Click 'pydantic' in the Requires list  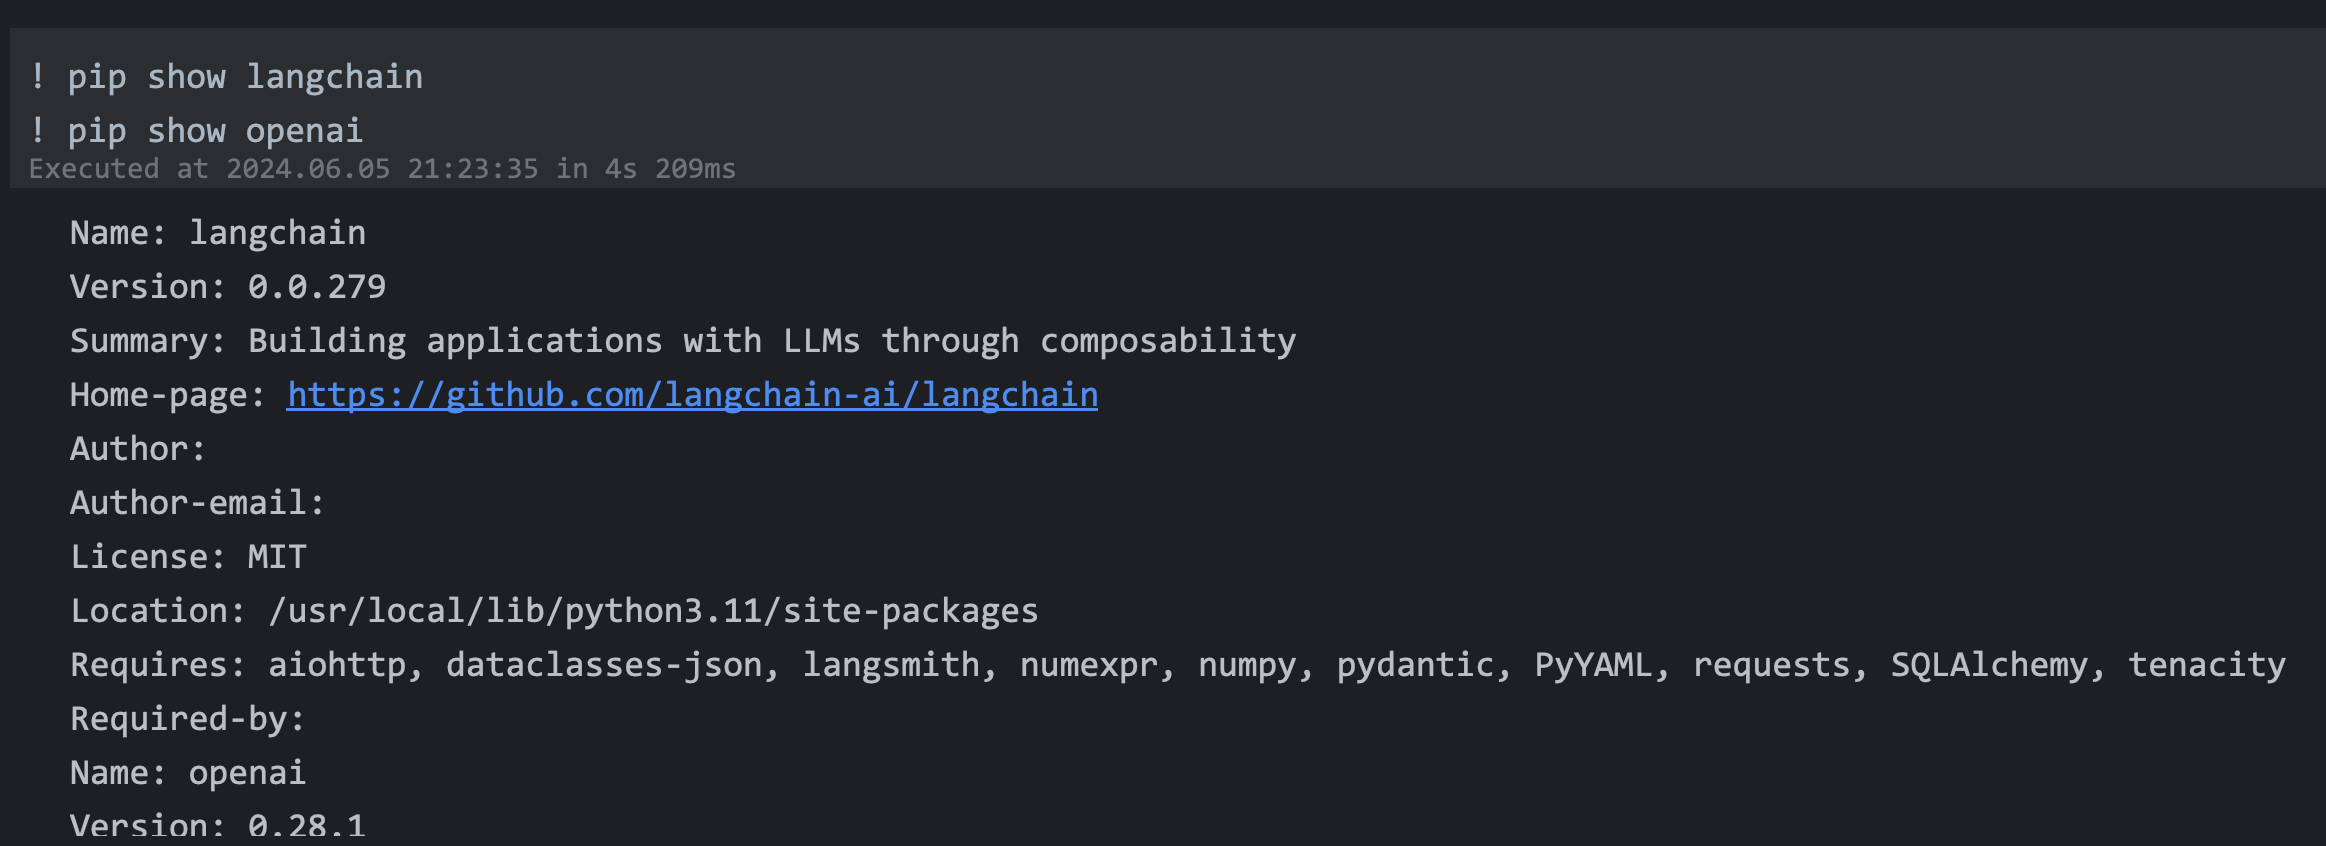click(1415, 665)
